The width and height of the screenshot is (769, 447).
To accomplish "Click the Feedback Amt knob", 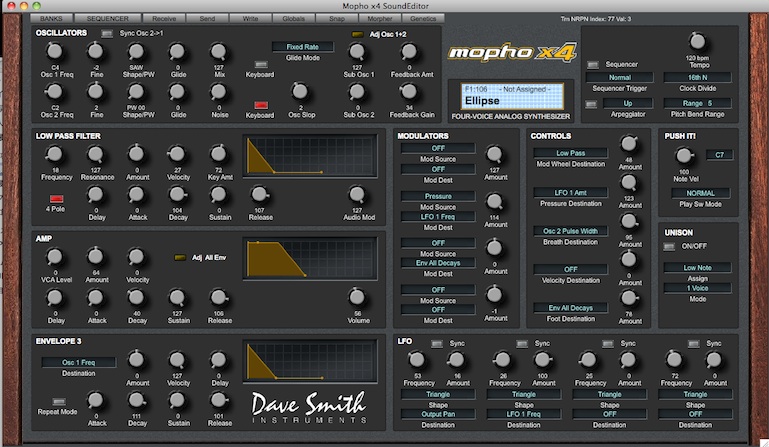I will (x=409, y=51).
